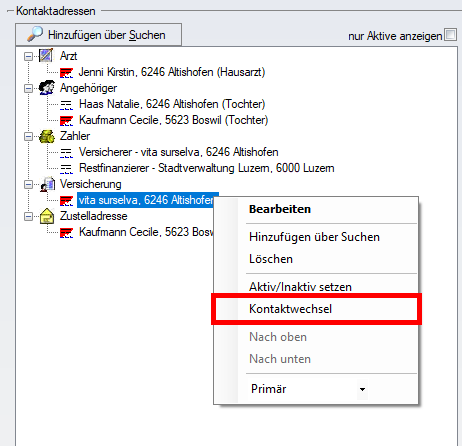Collapse the Zahler tree node
Screen dimensions: 462x446
tap(29, 136)
